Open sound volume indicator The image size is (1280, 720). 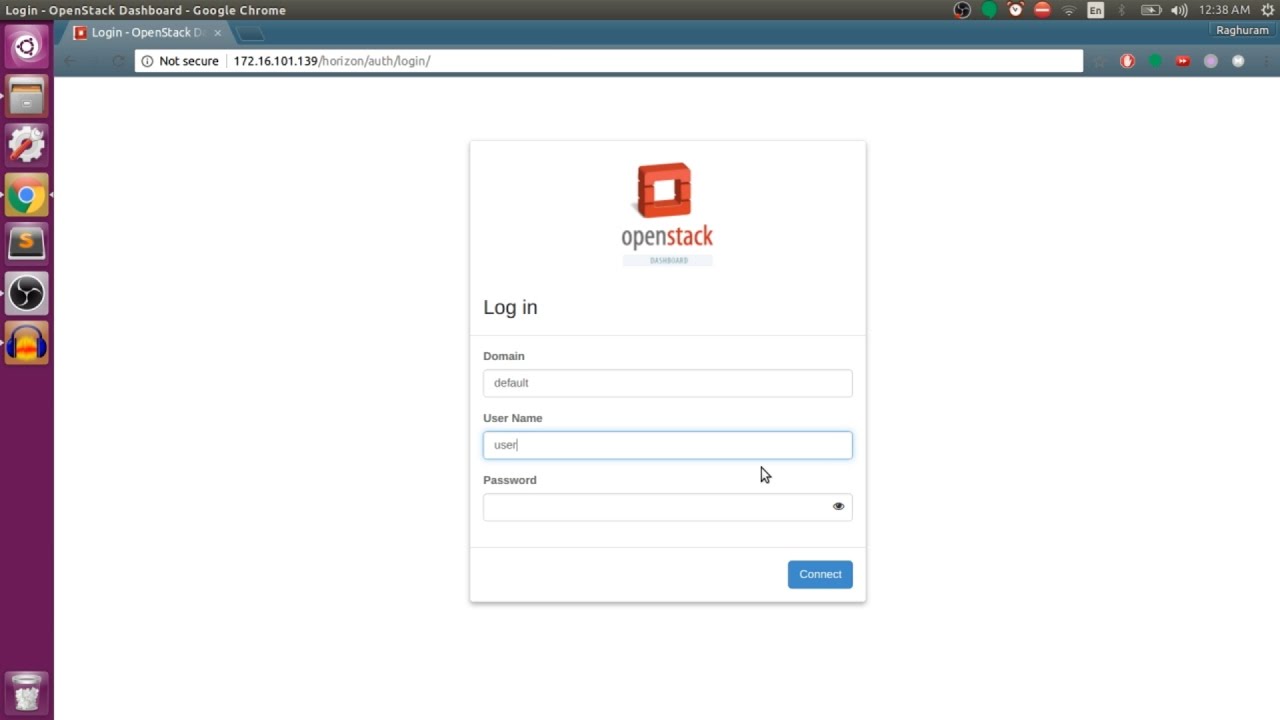(x=1179, y=10)
